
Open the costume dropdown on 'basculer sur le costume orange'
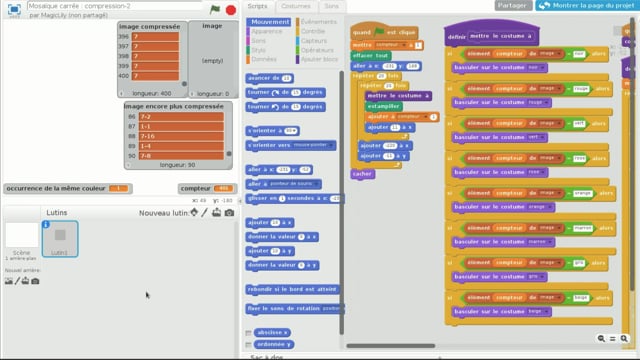tap(550, 207)
